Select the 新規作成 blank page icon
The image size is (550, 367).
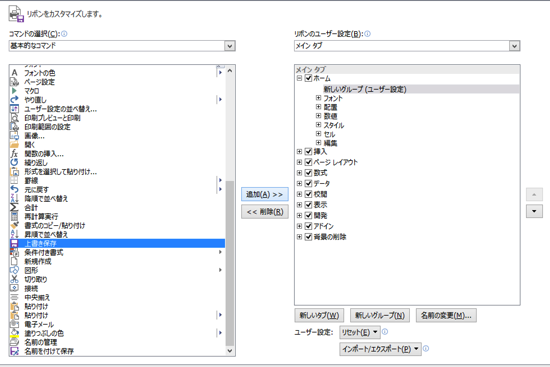pyautogui.click(x=14, y=261)
